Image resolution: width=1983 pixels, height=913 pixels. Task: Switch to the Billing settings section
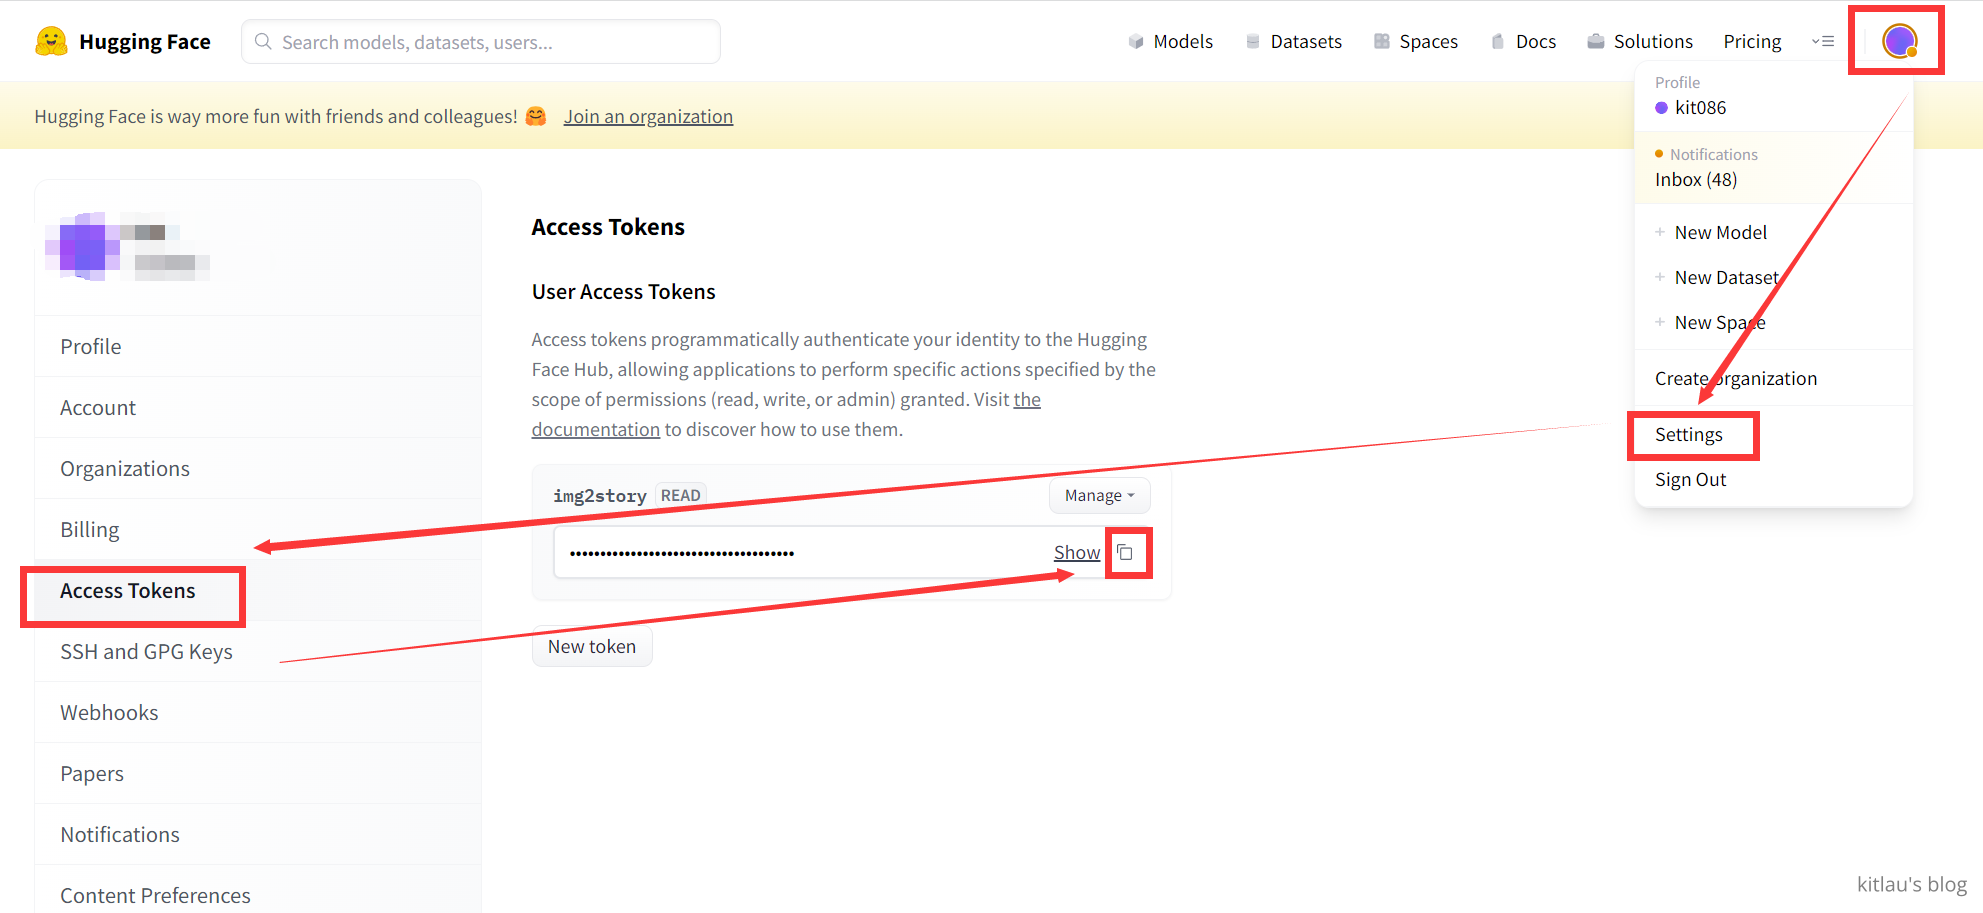point(90,529)
